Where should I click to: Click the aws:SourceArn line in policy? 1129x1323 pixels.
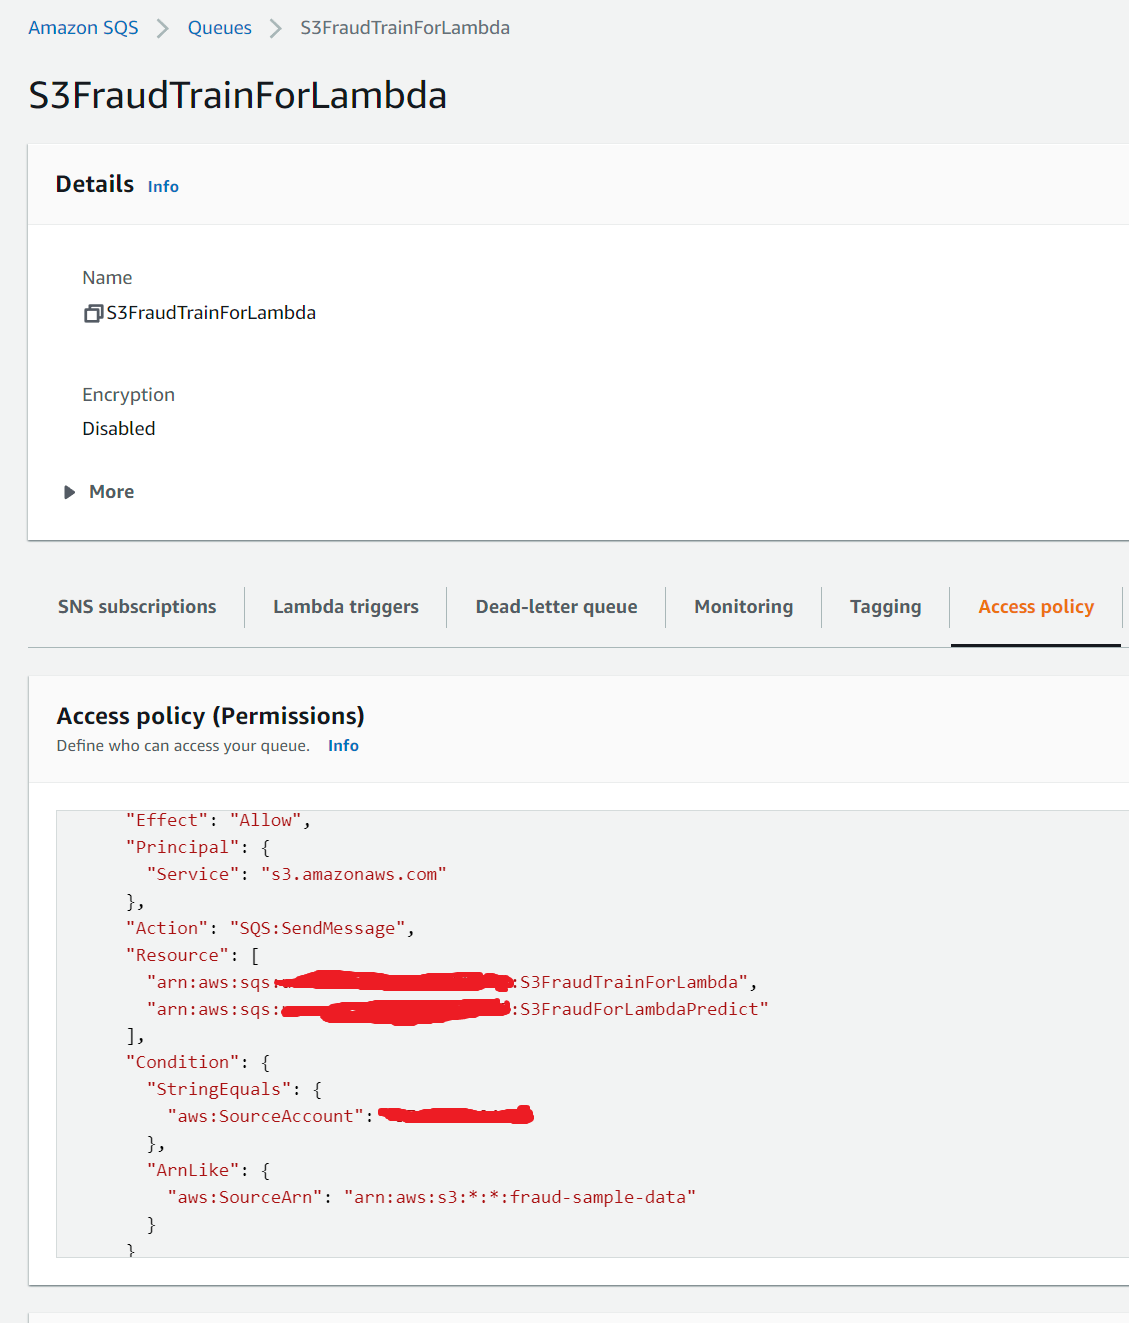click(430, 1198)
